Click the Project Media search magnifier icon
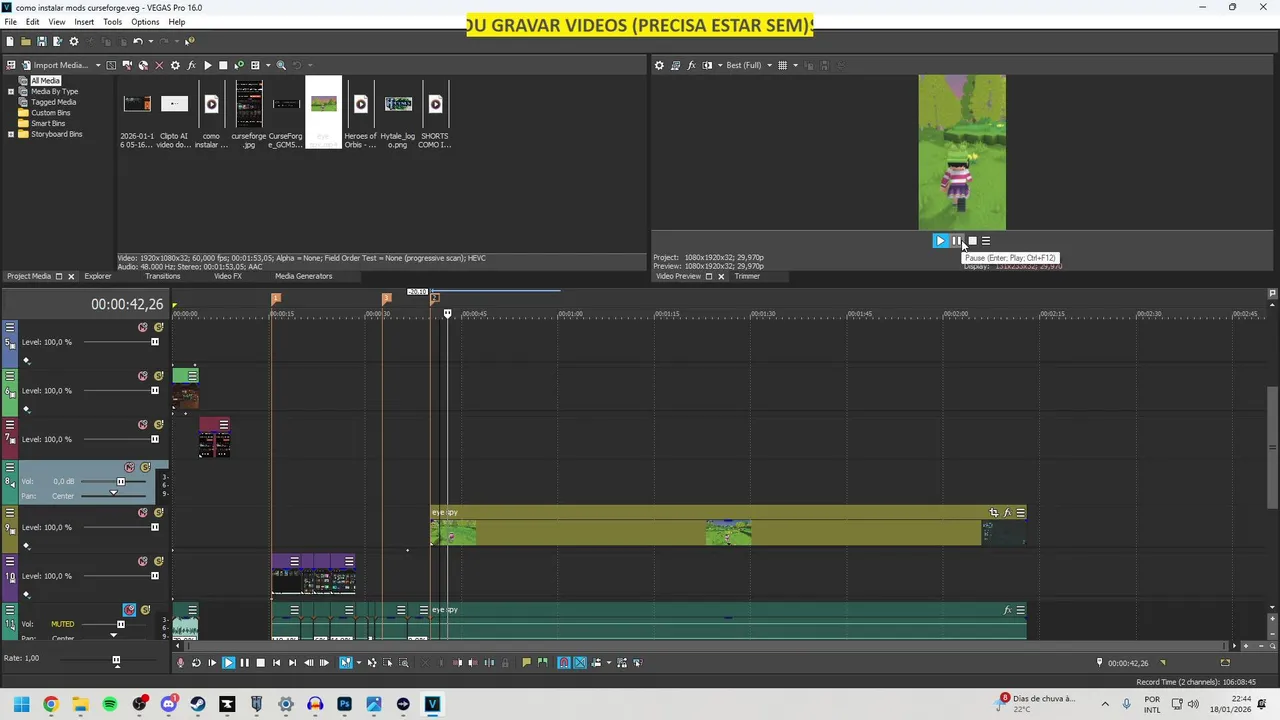Screen dimensions: 1280x720 [x=281, y=65]
